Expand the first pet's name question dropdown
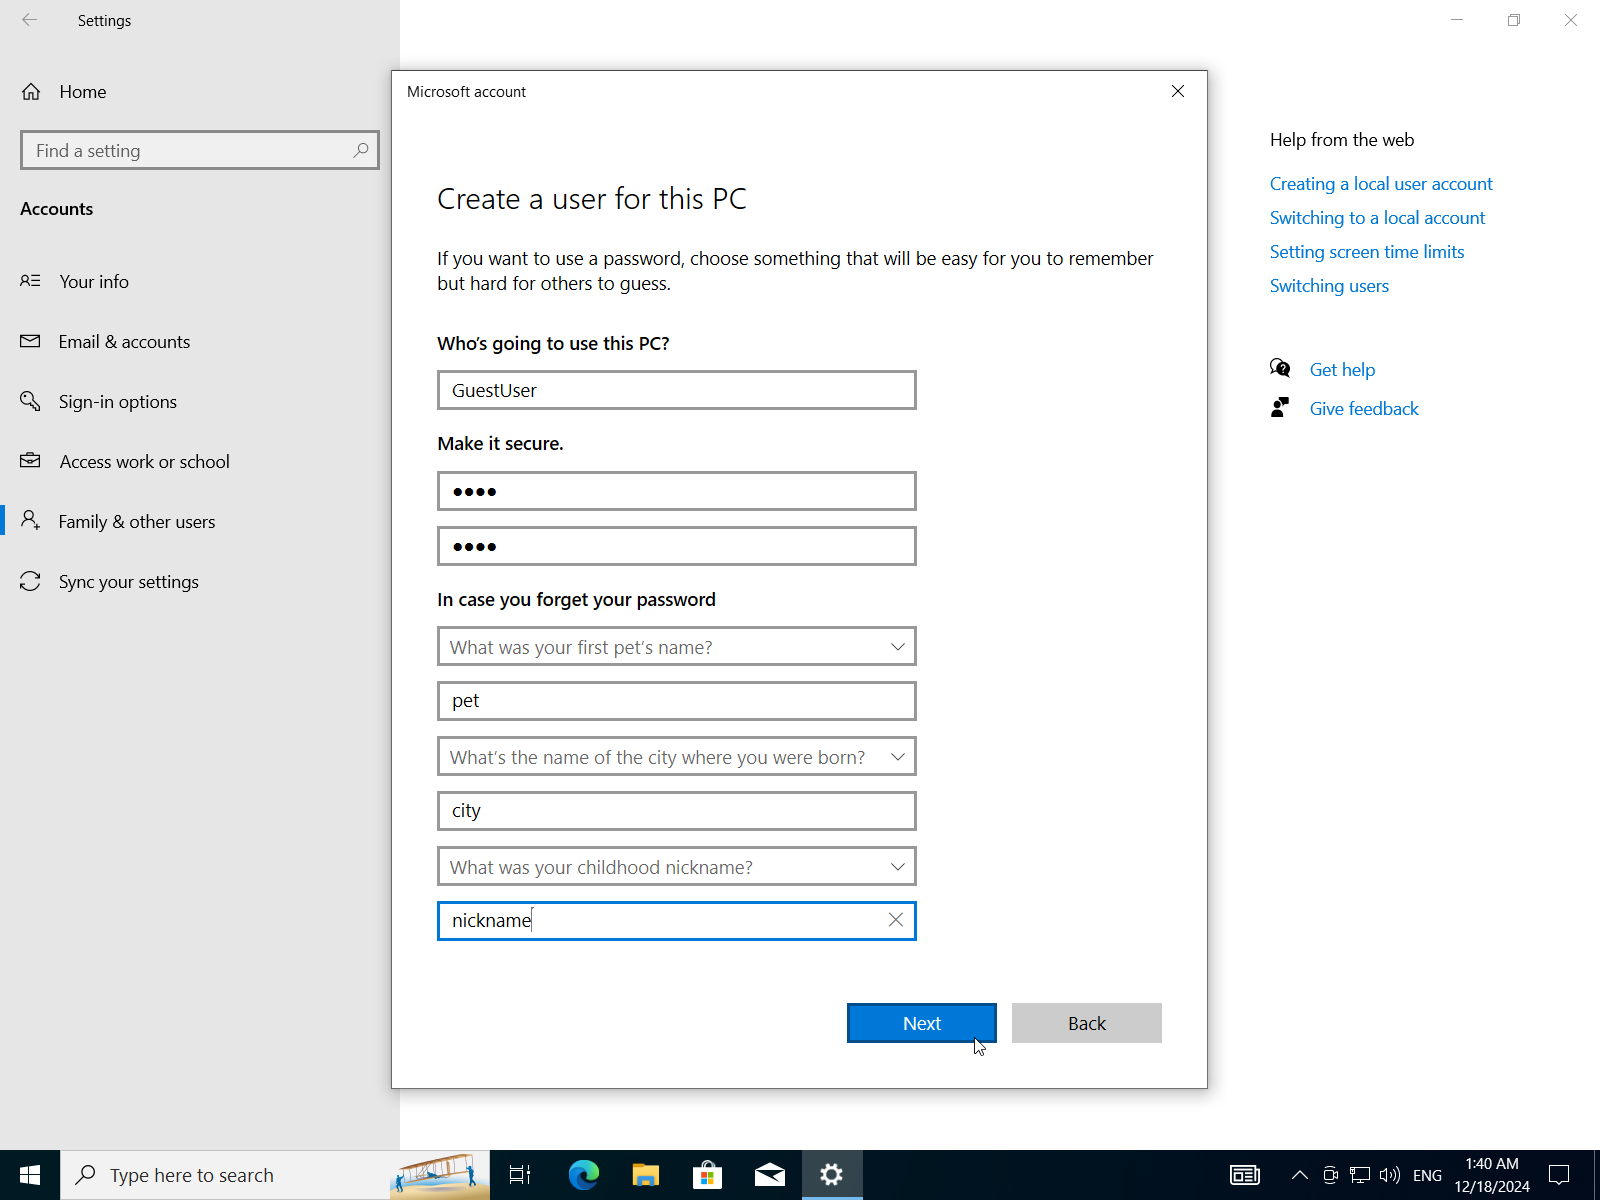Viewport: 1600px width, 1200px height. (x=897, y=647)
